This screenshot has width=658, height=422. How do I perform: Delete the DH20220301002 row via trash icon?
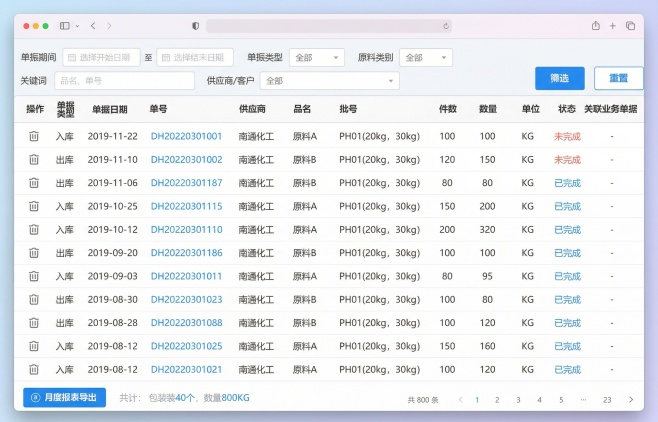(34, 160)
